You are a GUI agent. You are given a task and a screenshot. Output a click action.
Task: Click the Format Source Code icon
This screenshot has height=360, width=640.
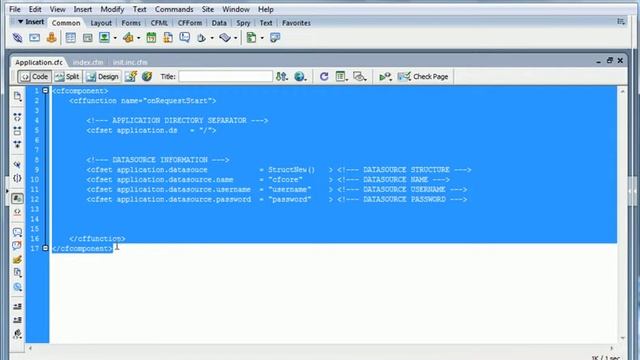(17, 334)
